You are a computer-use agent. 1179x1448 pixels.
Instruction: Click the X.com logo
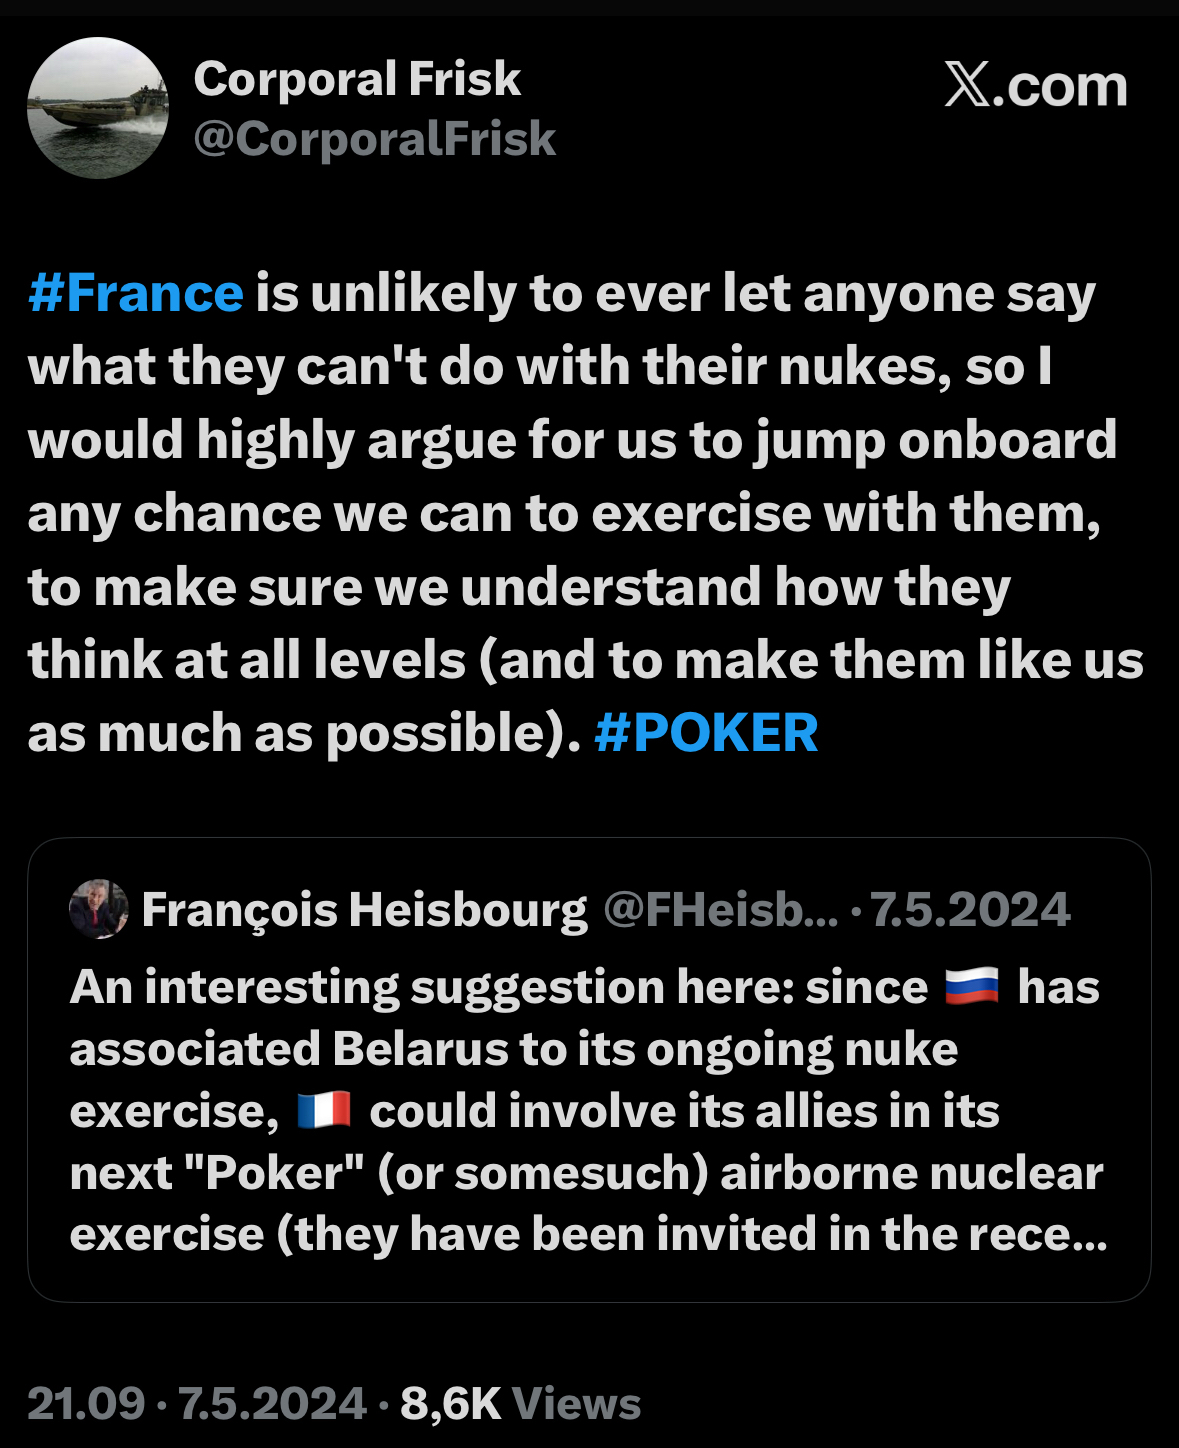pyautogui.click(x=1035, y=86)
